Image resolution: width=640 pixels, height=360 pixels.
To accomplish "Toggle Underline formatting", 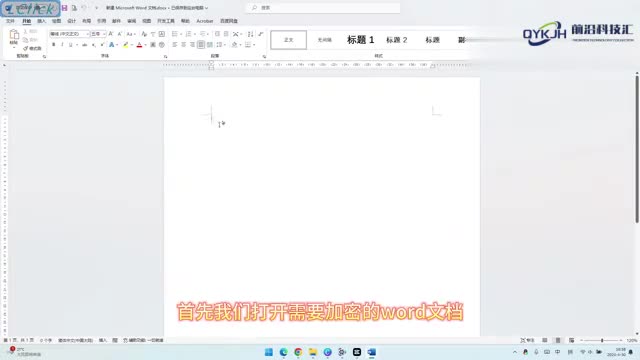I will click(x=71, y=44).
